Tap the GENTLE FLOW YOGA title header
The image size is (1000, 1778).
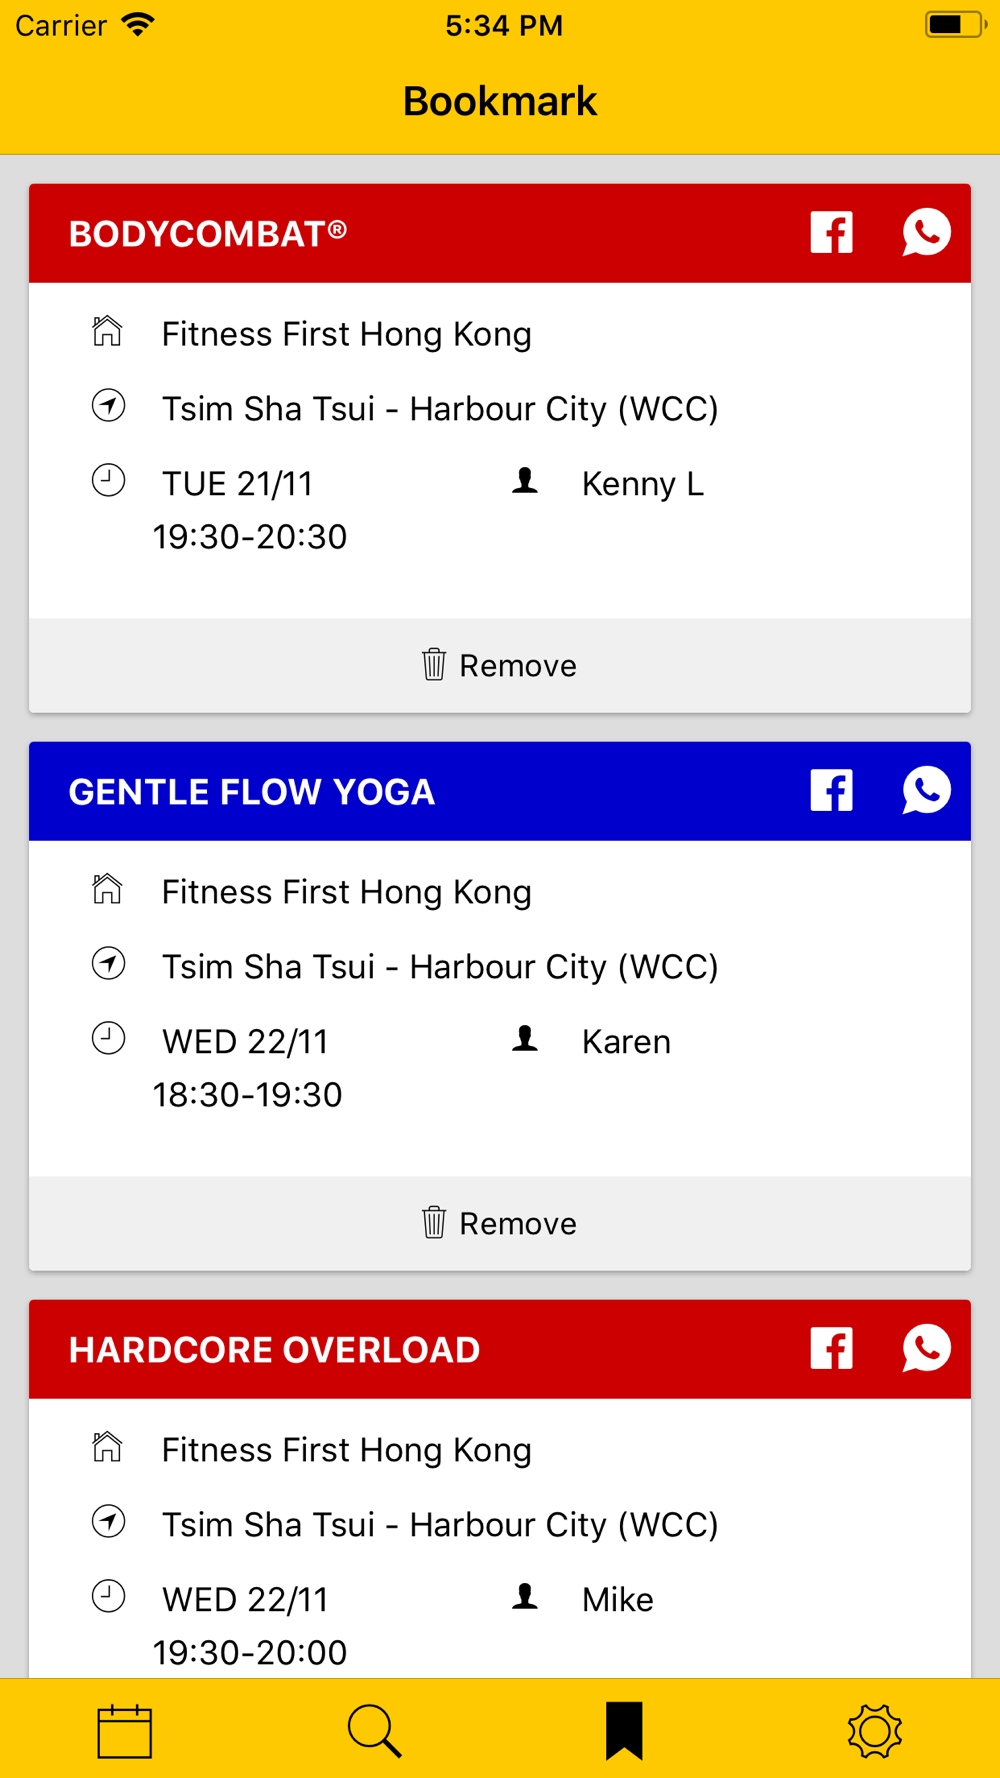(252, 792)
